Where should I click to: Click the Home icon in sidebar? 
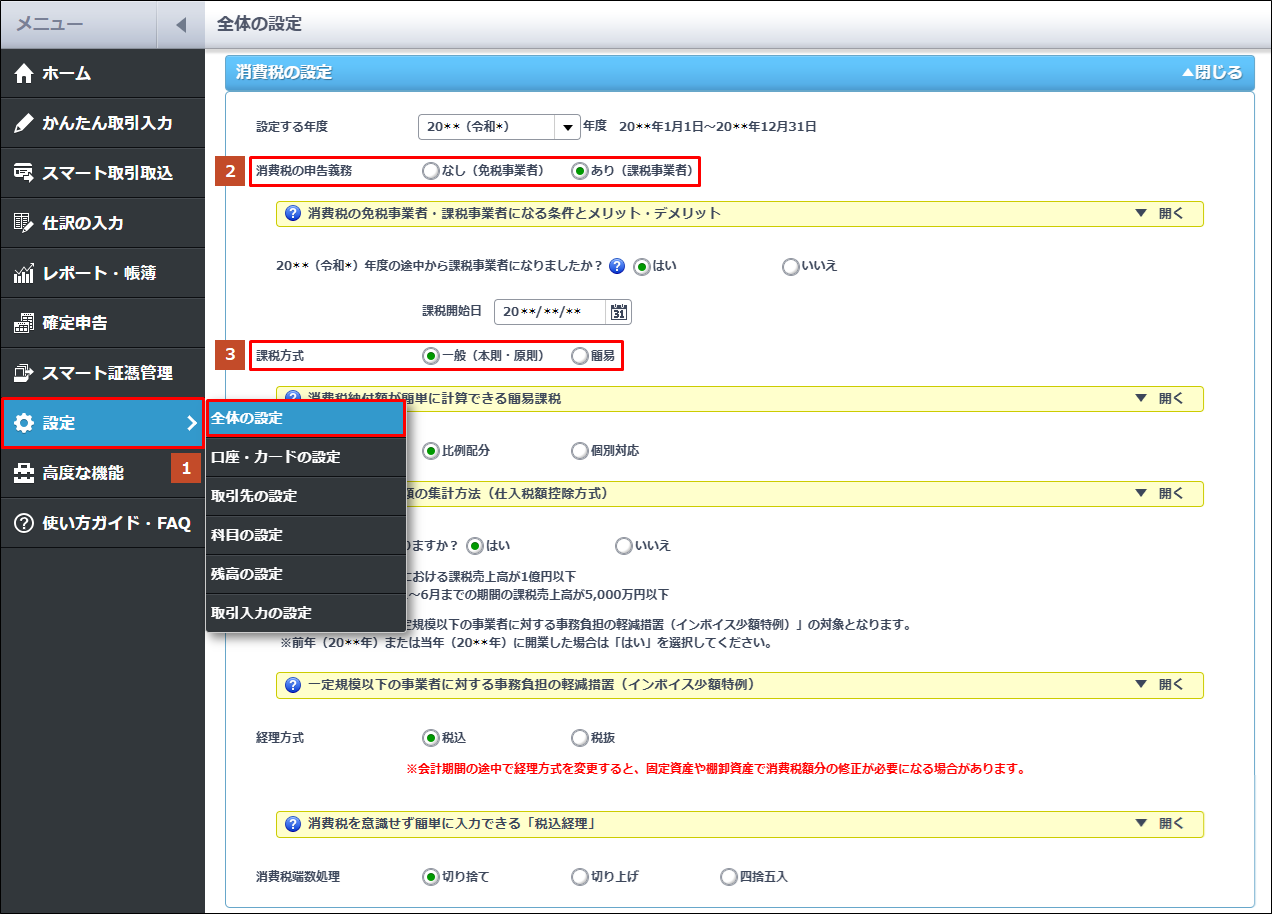[x=24, y=73]
